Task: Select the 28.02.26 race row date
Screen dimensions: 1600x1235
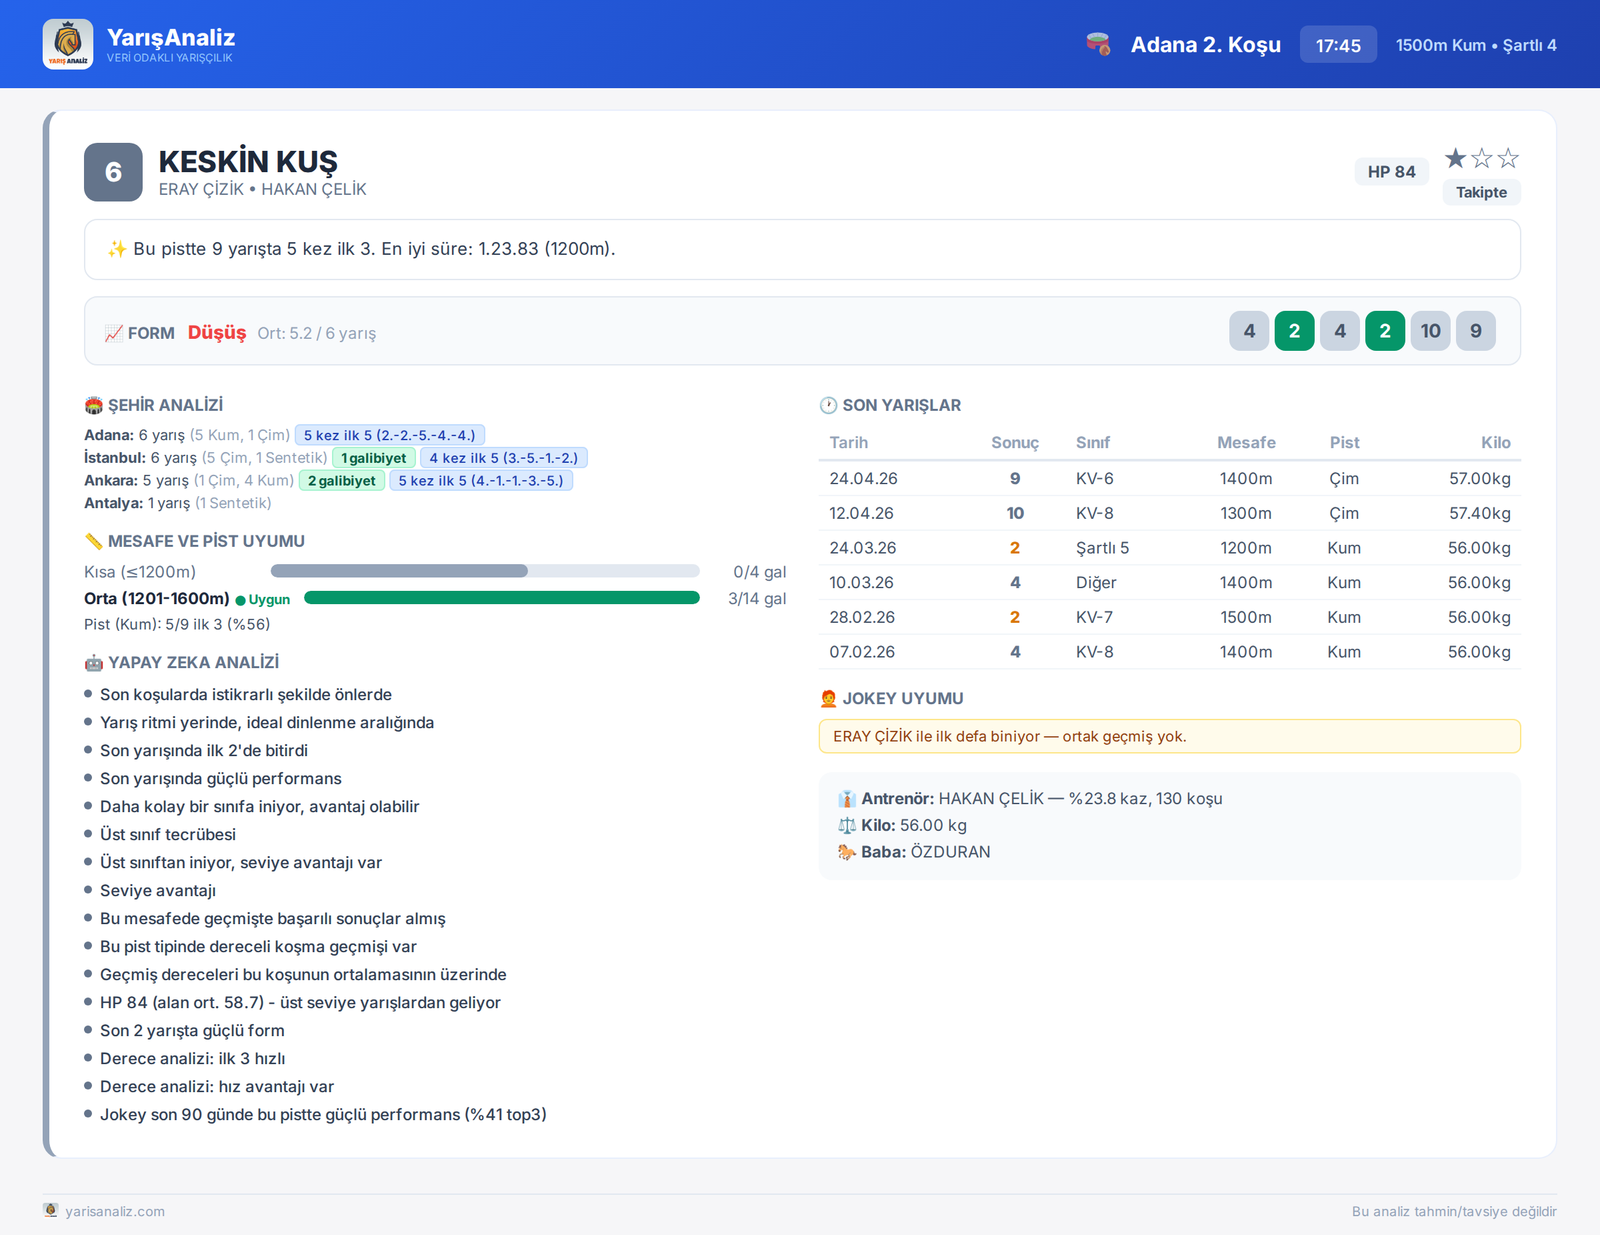Action: pyautogui.click(x=862, y=617)
